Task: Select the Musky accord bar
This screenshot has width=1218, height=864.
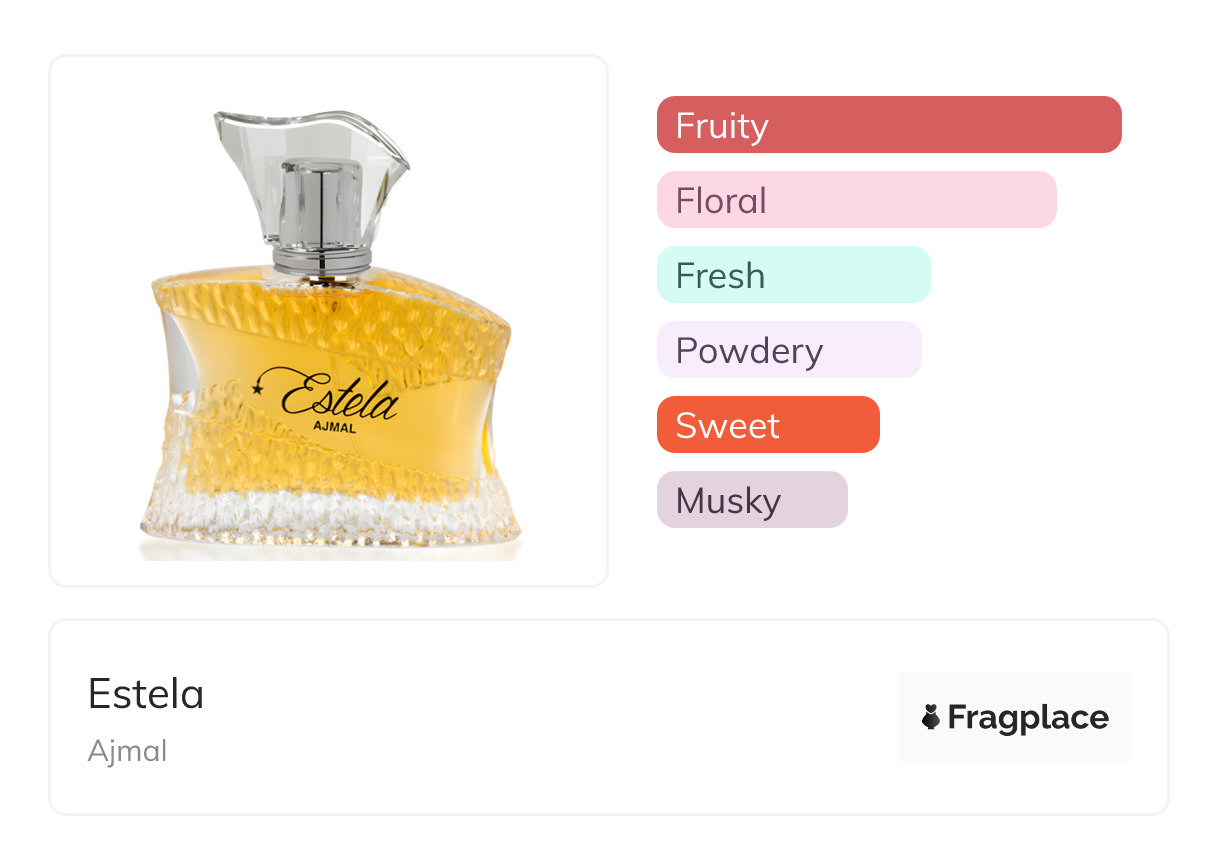Action: [752, 500]
